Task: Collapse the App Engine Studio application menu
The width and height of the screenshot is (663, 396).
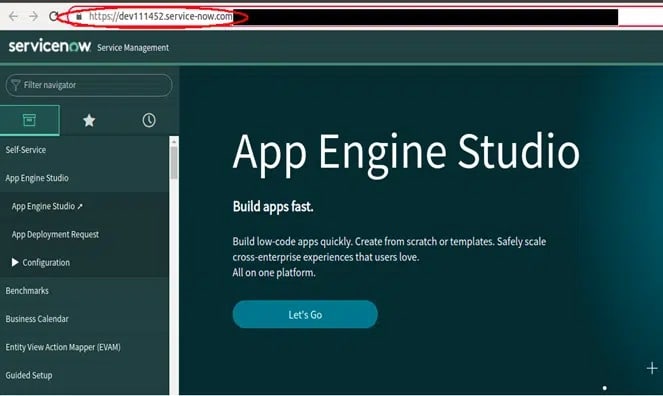Action: coord(37,178)
